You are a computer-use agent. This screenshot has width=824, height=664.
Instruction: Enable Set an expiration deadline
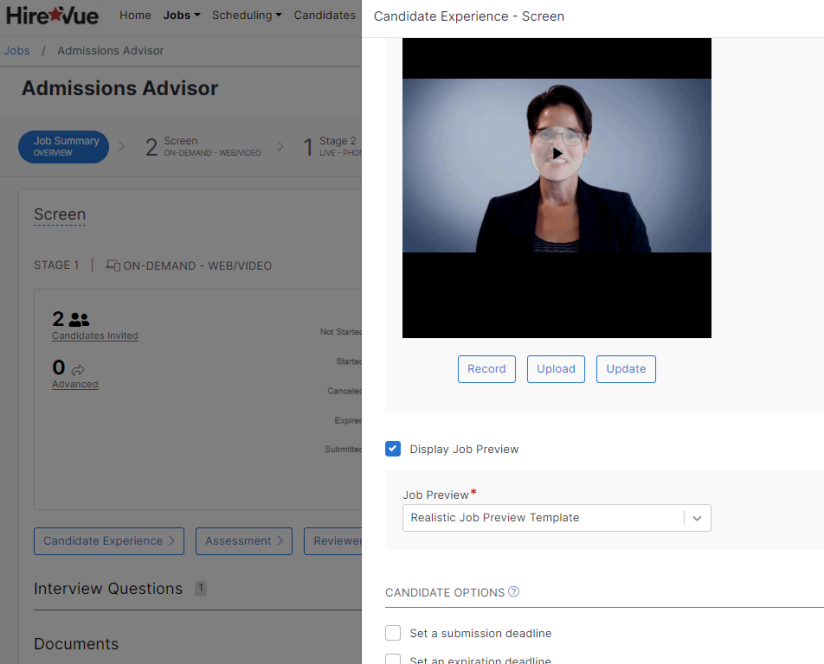pyautogui.click(x=393, y=659)
